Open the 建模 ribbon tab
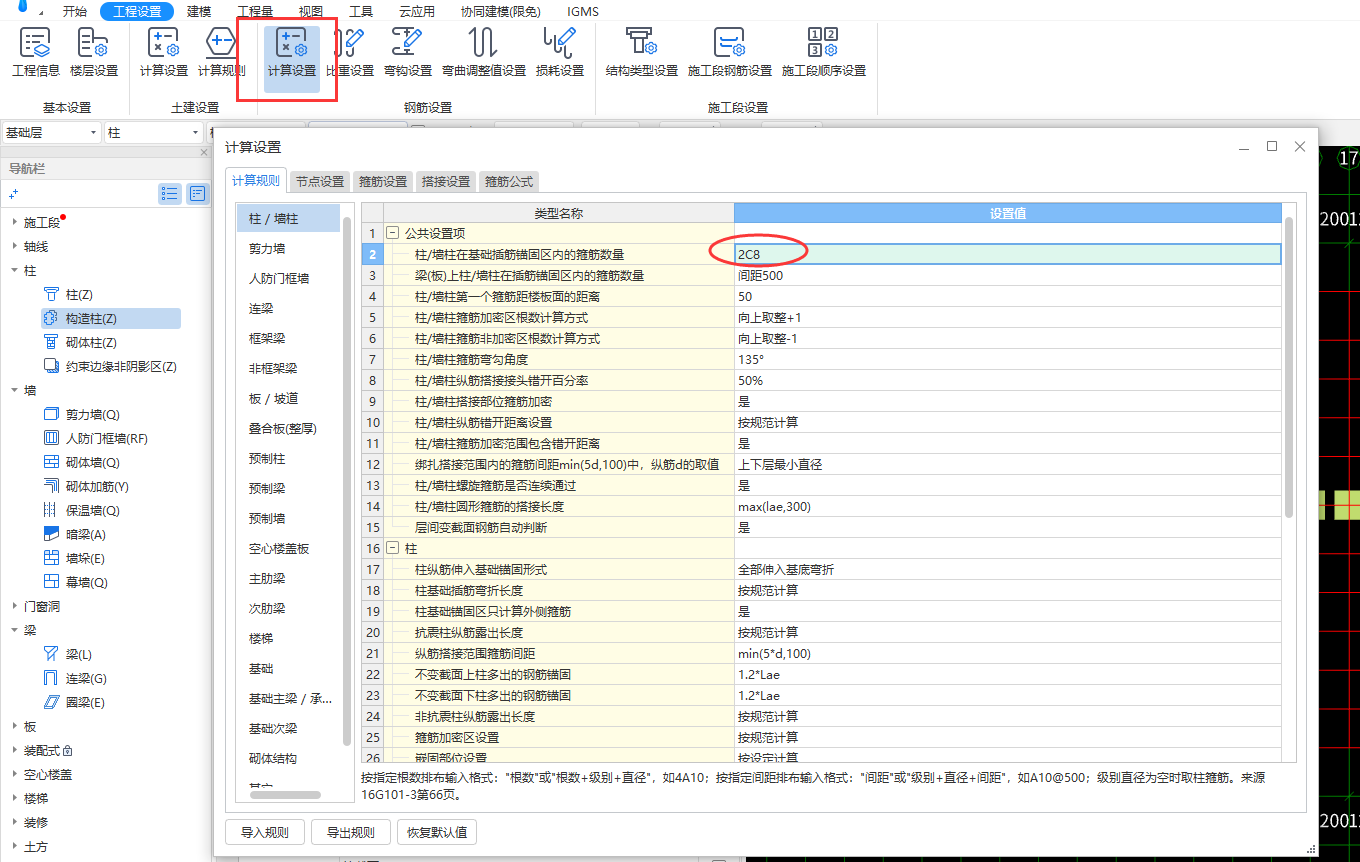 click(x=199, y=12)
